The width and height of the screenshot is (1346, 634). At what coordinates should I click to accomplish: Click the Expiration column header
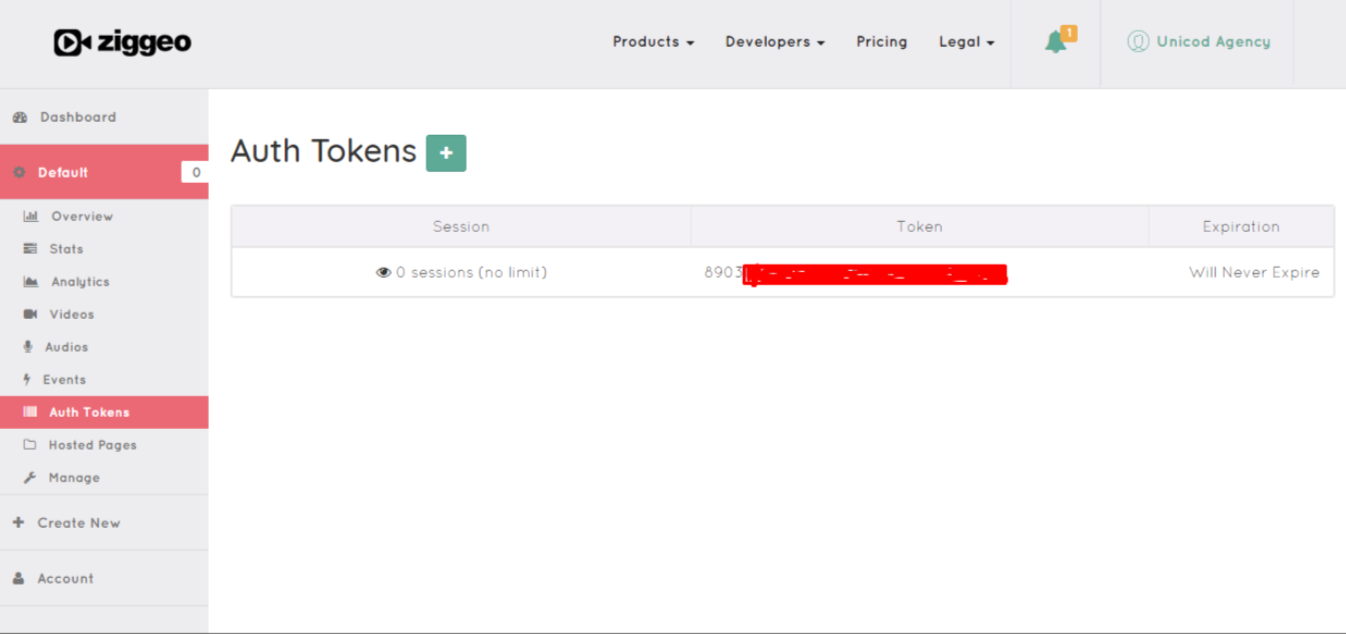coord(1241,227)
